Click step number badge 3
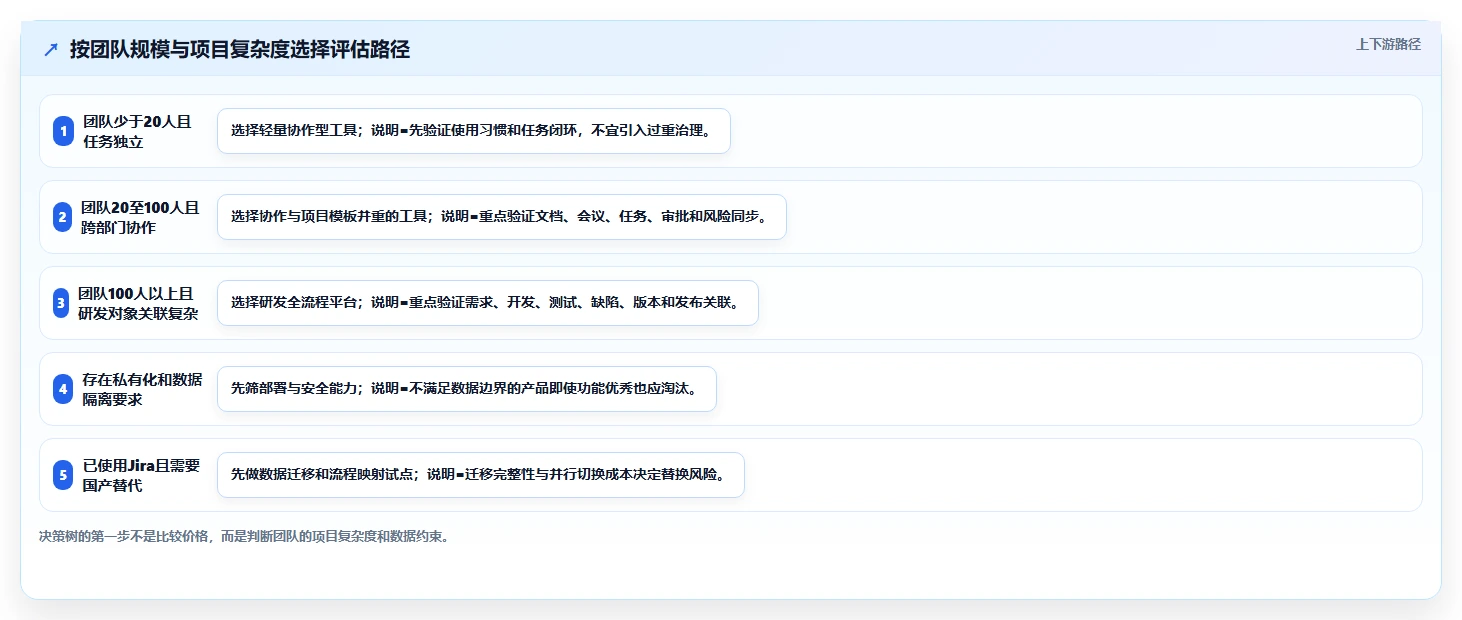This screenshot has width=1462, height=620. click(61, 303)
